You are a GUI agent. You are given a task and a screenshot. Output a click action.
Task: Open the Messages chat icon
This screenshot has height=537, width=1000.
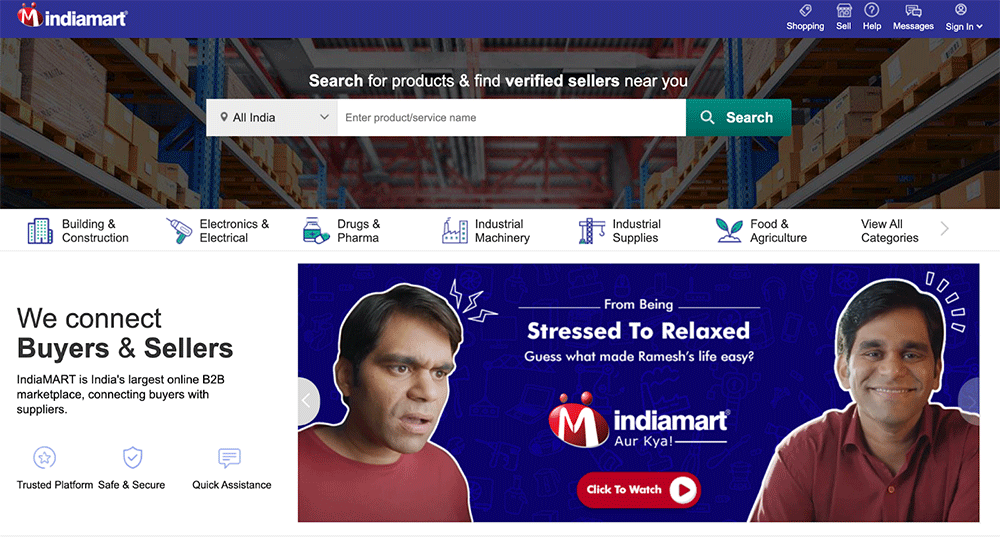point(913,10)
